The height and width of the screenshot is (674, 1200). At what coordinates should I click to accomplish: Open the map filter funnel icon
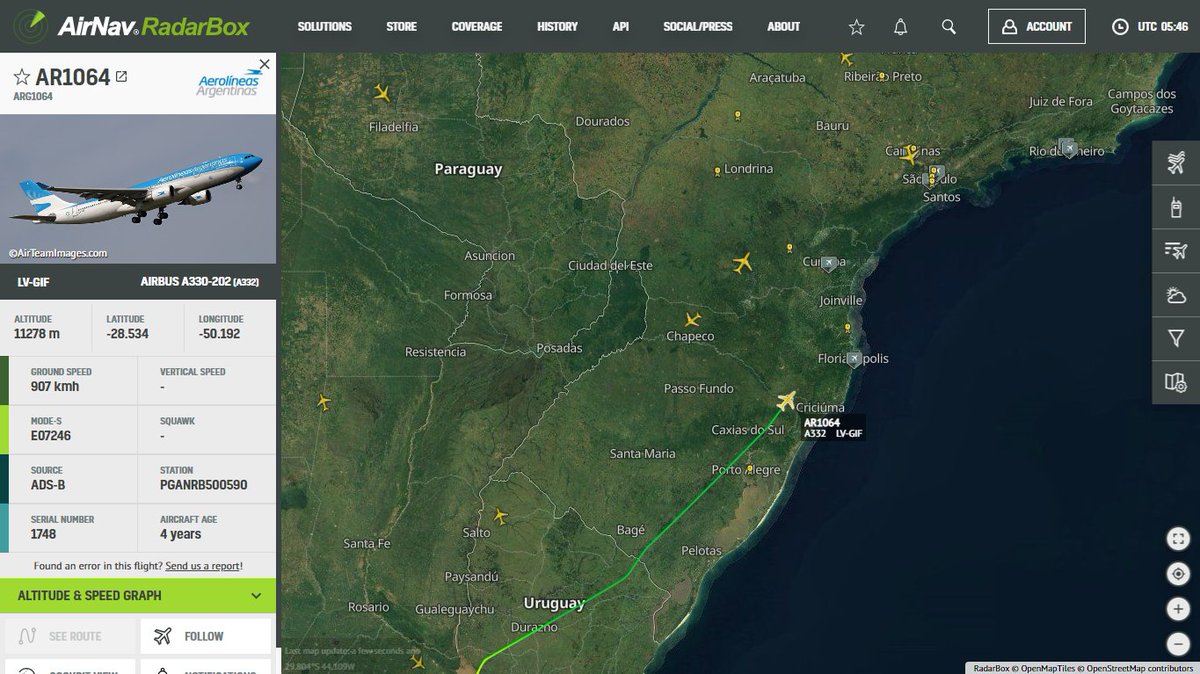click(x=1176, y=339)
